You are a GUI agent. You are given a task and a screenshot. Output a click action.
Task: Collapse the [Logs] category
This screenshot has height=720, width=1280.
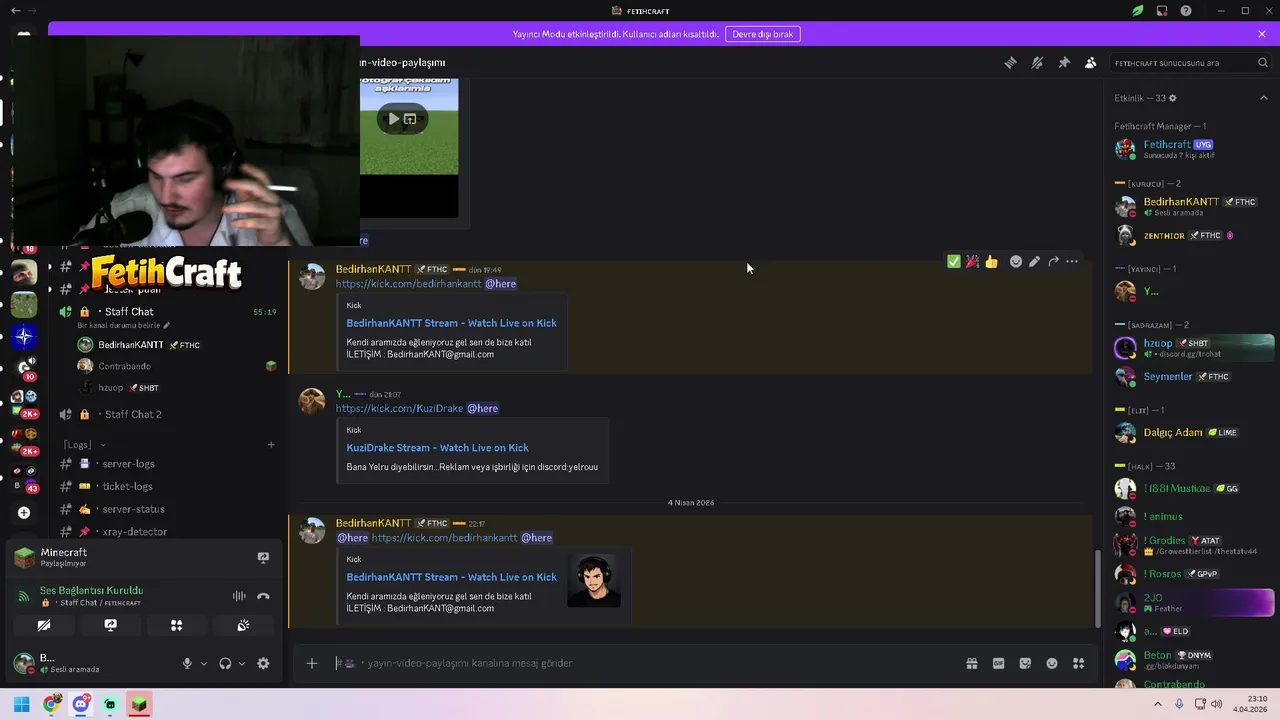[x=84, y=445]
